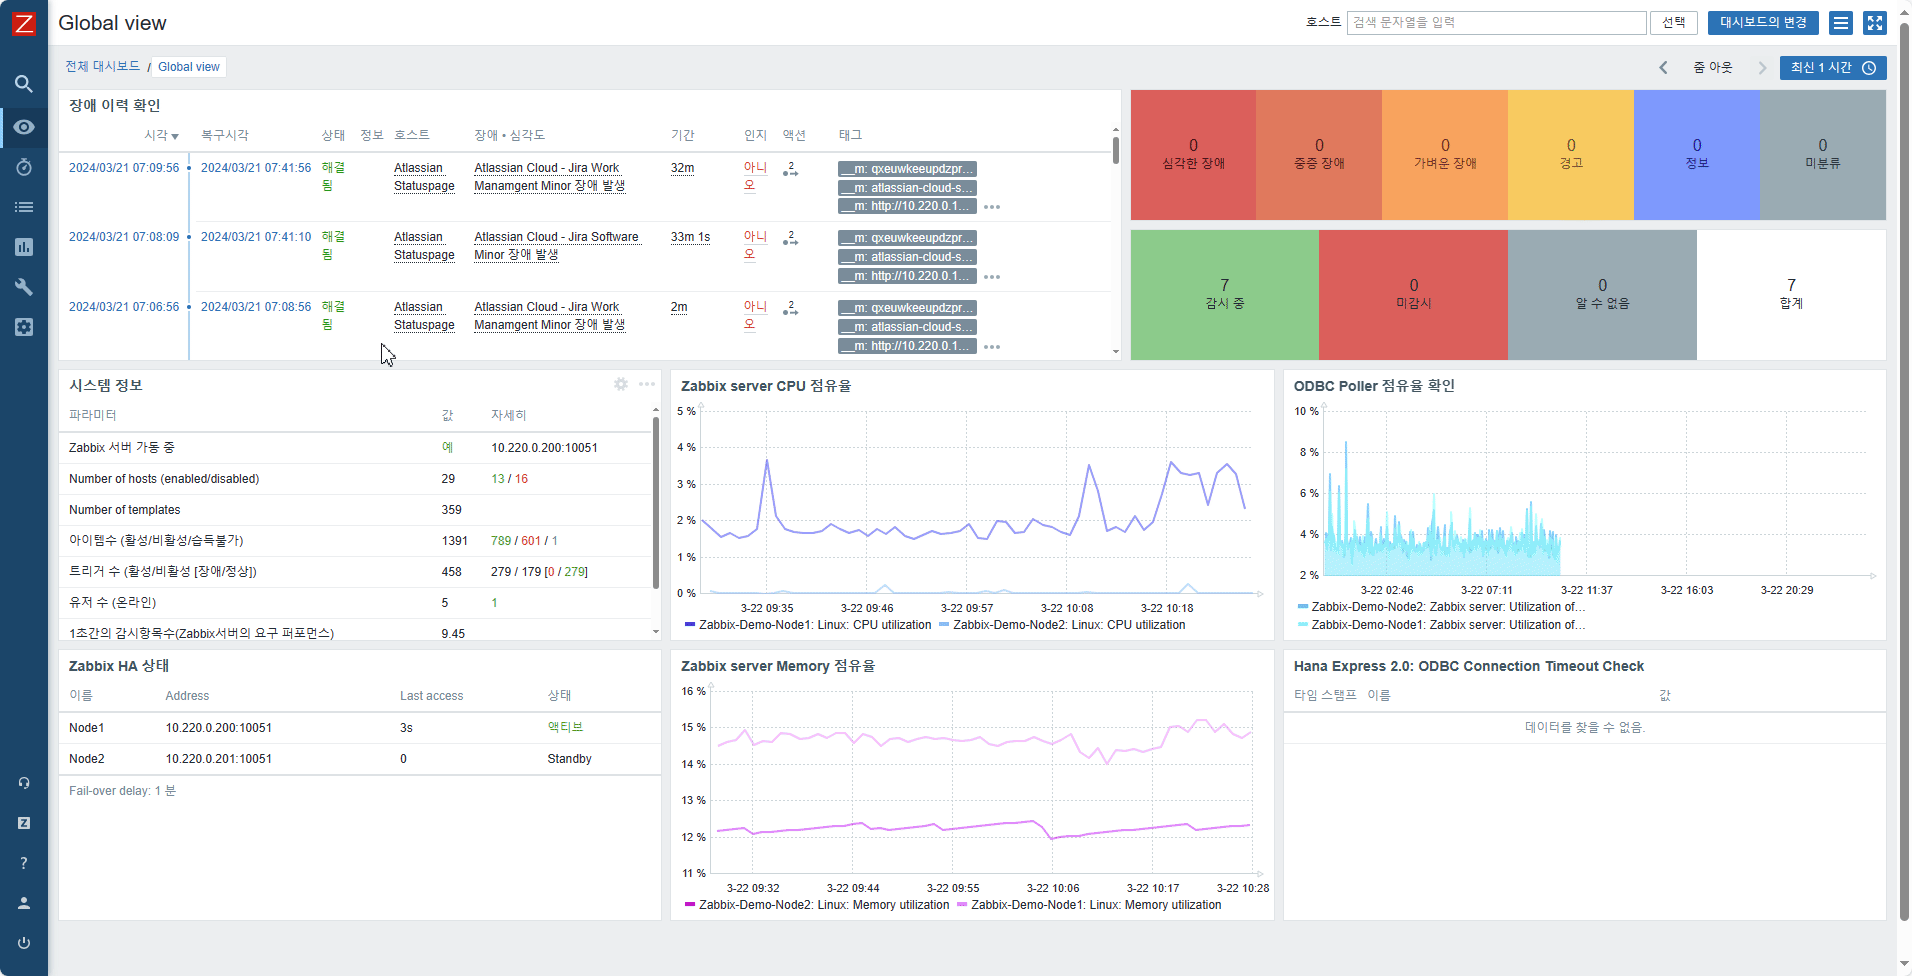Toggle kiosk fullscreen mode icon
This screenshot has height=976, width=1912.
pyautogui.click(x=1875, y=23)
